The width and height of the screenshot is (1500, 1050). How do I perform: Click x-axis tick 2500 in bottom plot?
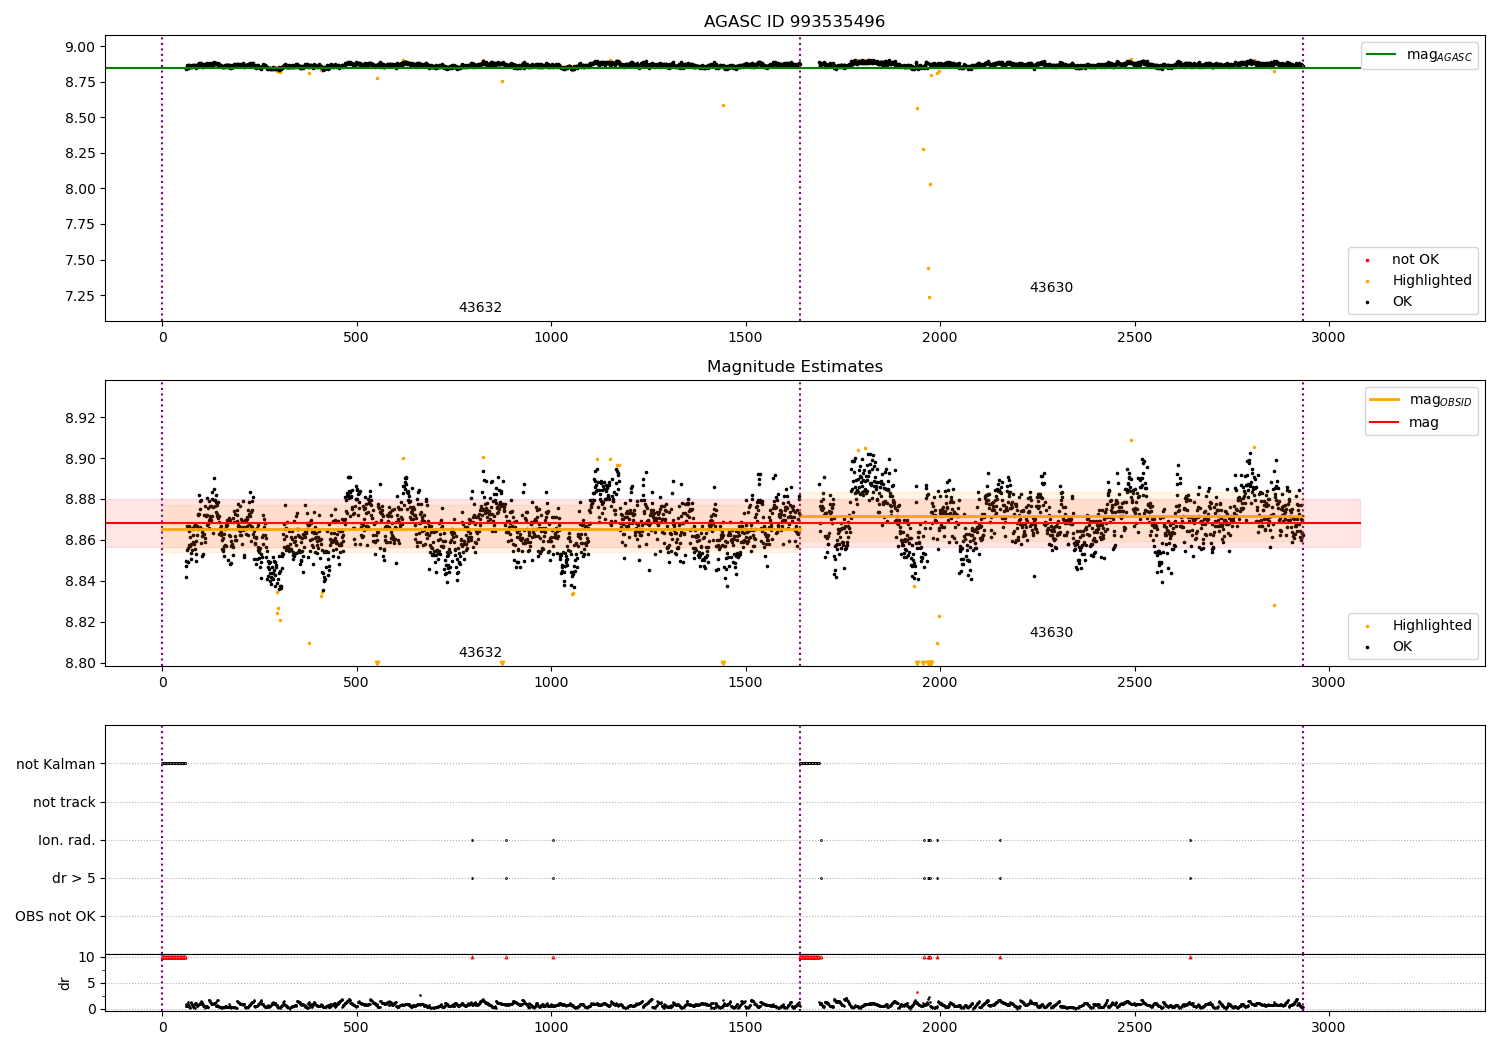click(x=1134, y=1027)
